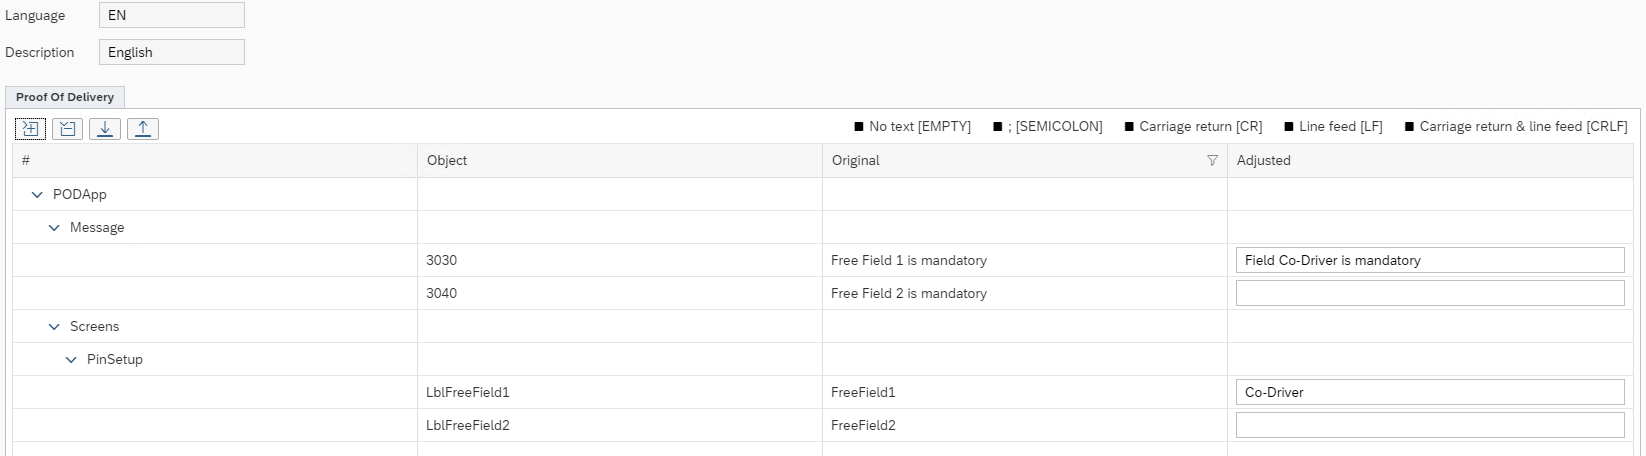Click the Description field showing English

click(171, 52)
